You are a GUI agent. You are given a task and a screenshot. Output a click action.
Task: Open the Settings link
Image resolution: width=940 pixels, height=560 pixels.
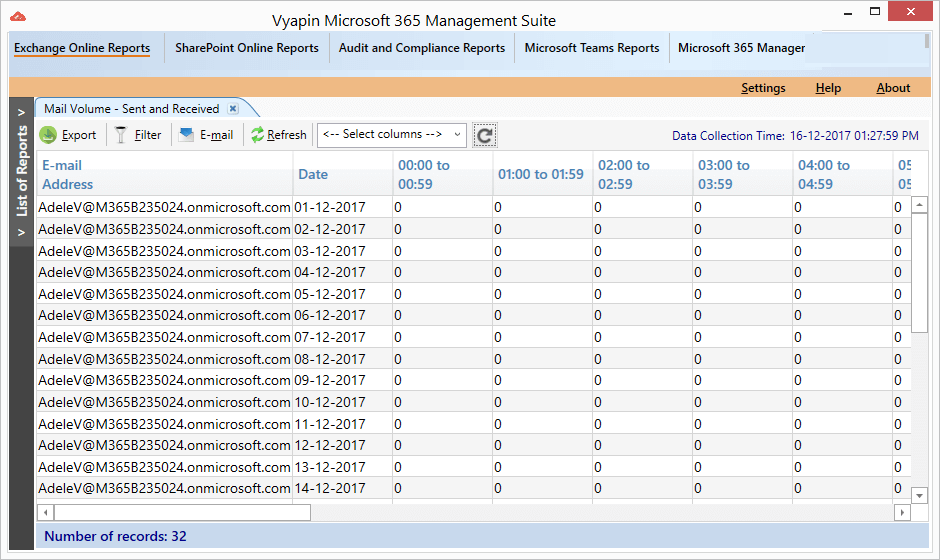click(763, 88)
